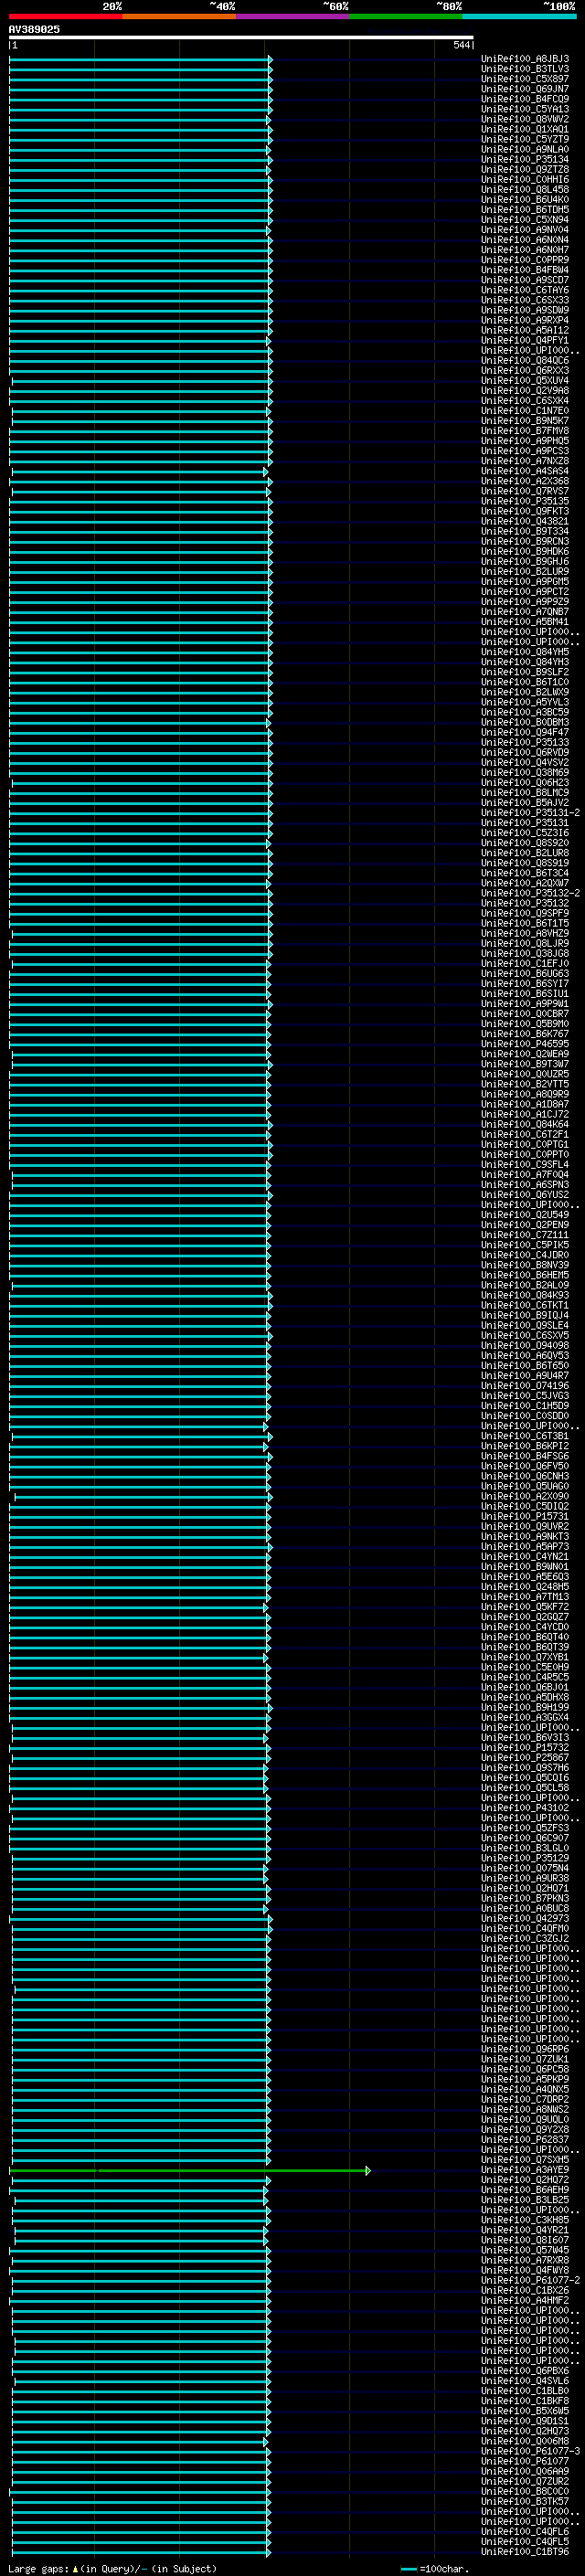The width and height of the screenshot is (585, 2576).
Task: Click hit label UniRef100_C9SFL4
Action: click(524, 1165)
